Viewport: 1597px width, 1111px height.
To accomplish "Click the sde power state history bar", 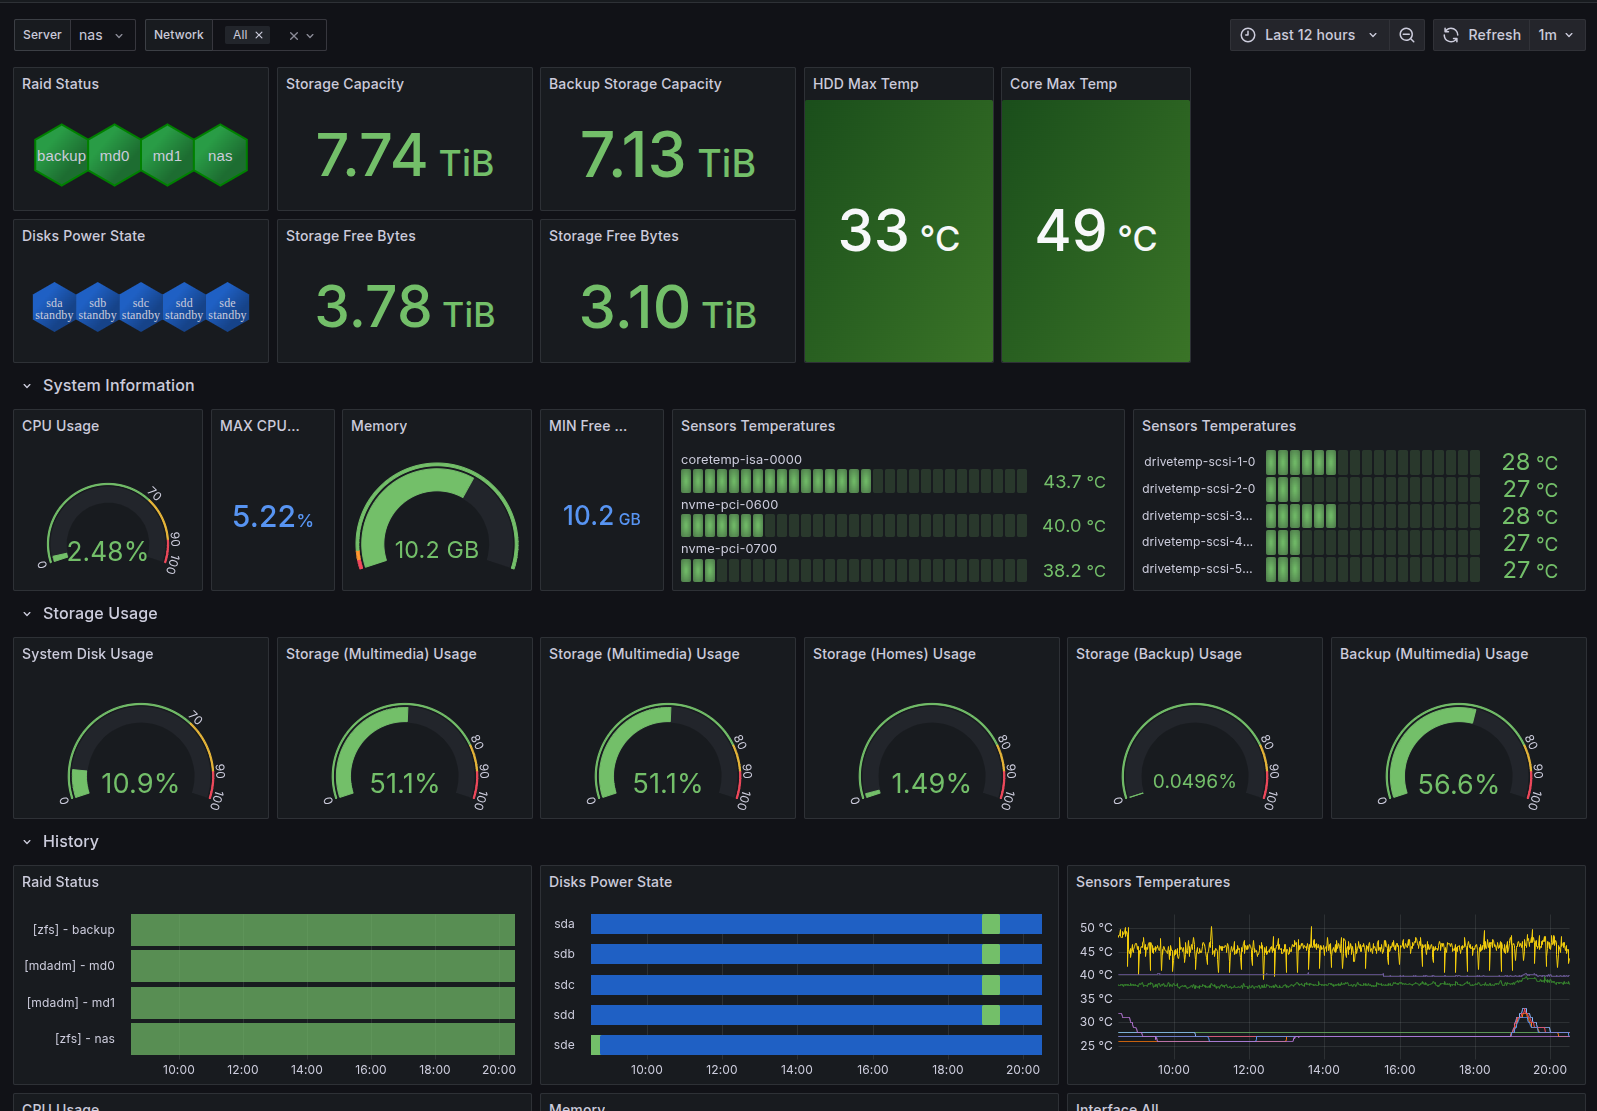I will click(x=816, y=1045).
